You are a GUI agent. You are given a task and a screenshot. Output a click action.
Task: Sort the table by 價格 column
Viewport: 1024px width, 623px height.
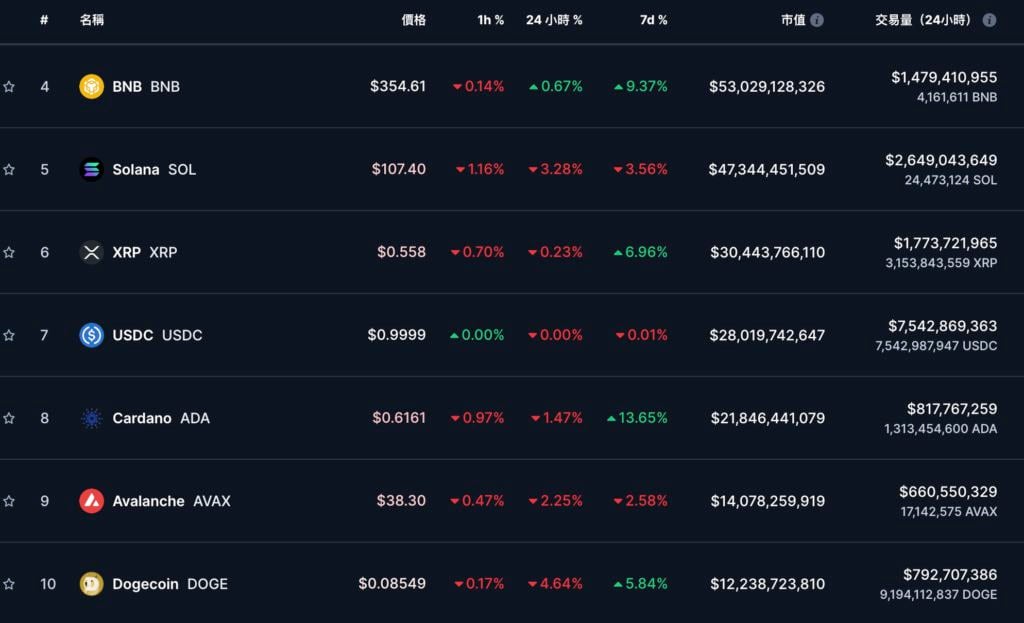point(413,20)
